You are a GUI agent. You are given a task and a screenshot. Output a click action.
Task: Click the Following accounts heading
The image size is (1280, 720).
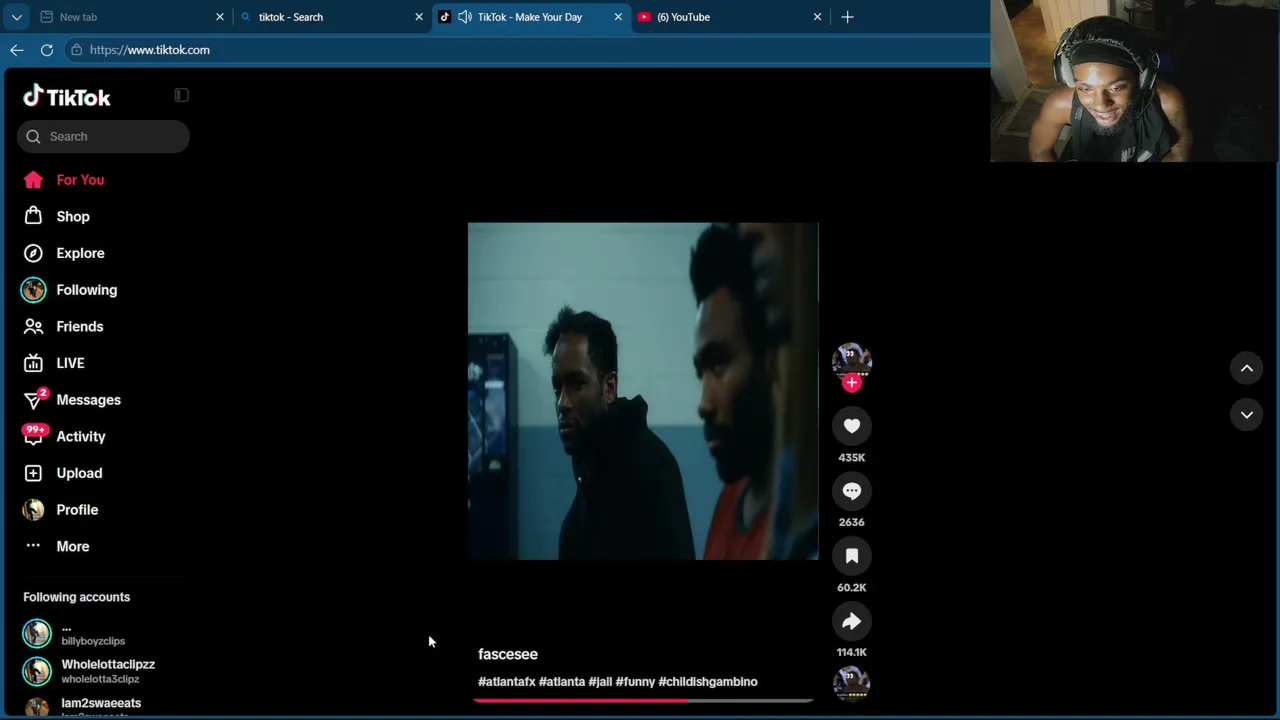[x=77, y=597]
